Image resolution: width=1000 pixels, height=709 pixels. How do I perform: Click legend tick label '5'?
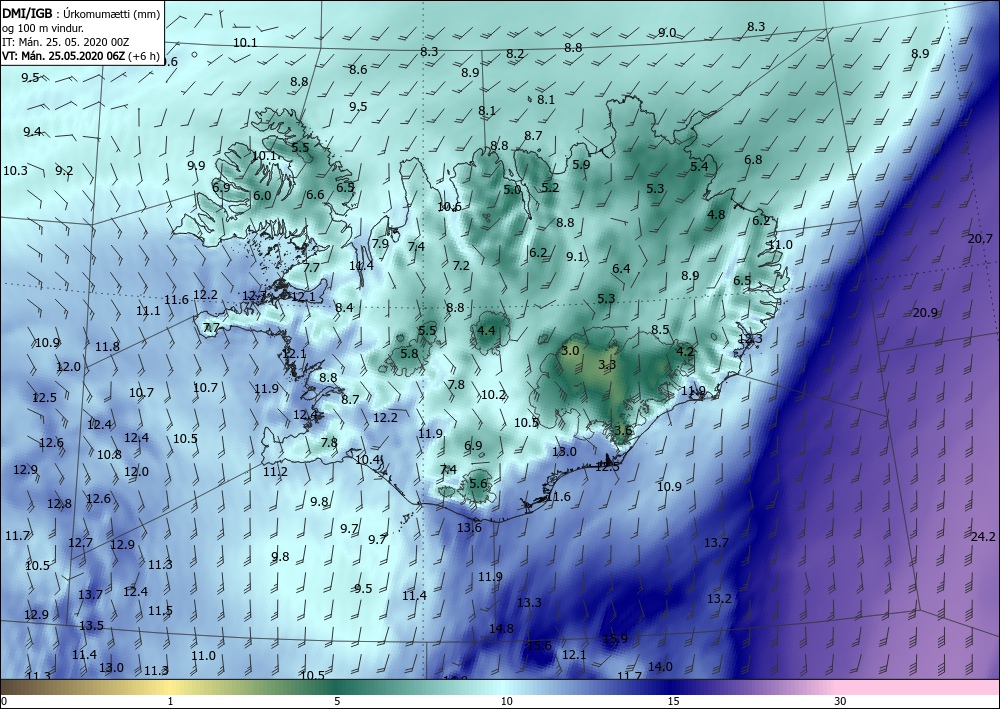[x=337, y=702]
